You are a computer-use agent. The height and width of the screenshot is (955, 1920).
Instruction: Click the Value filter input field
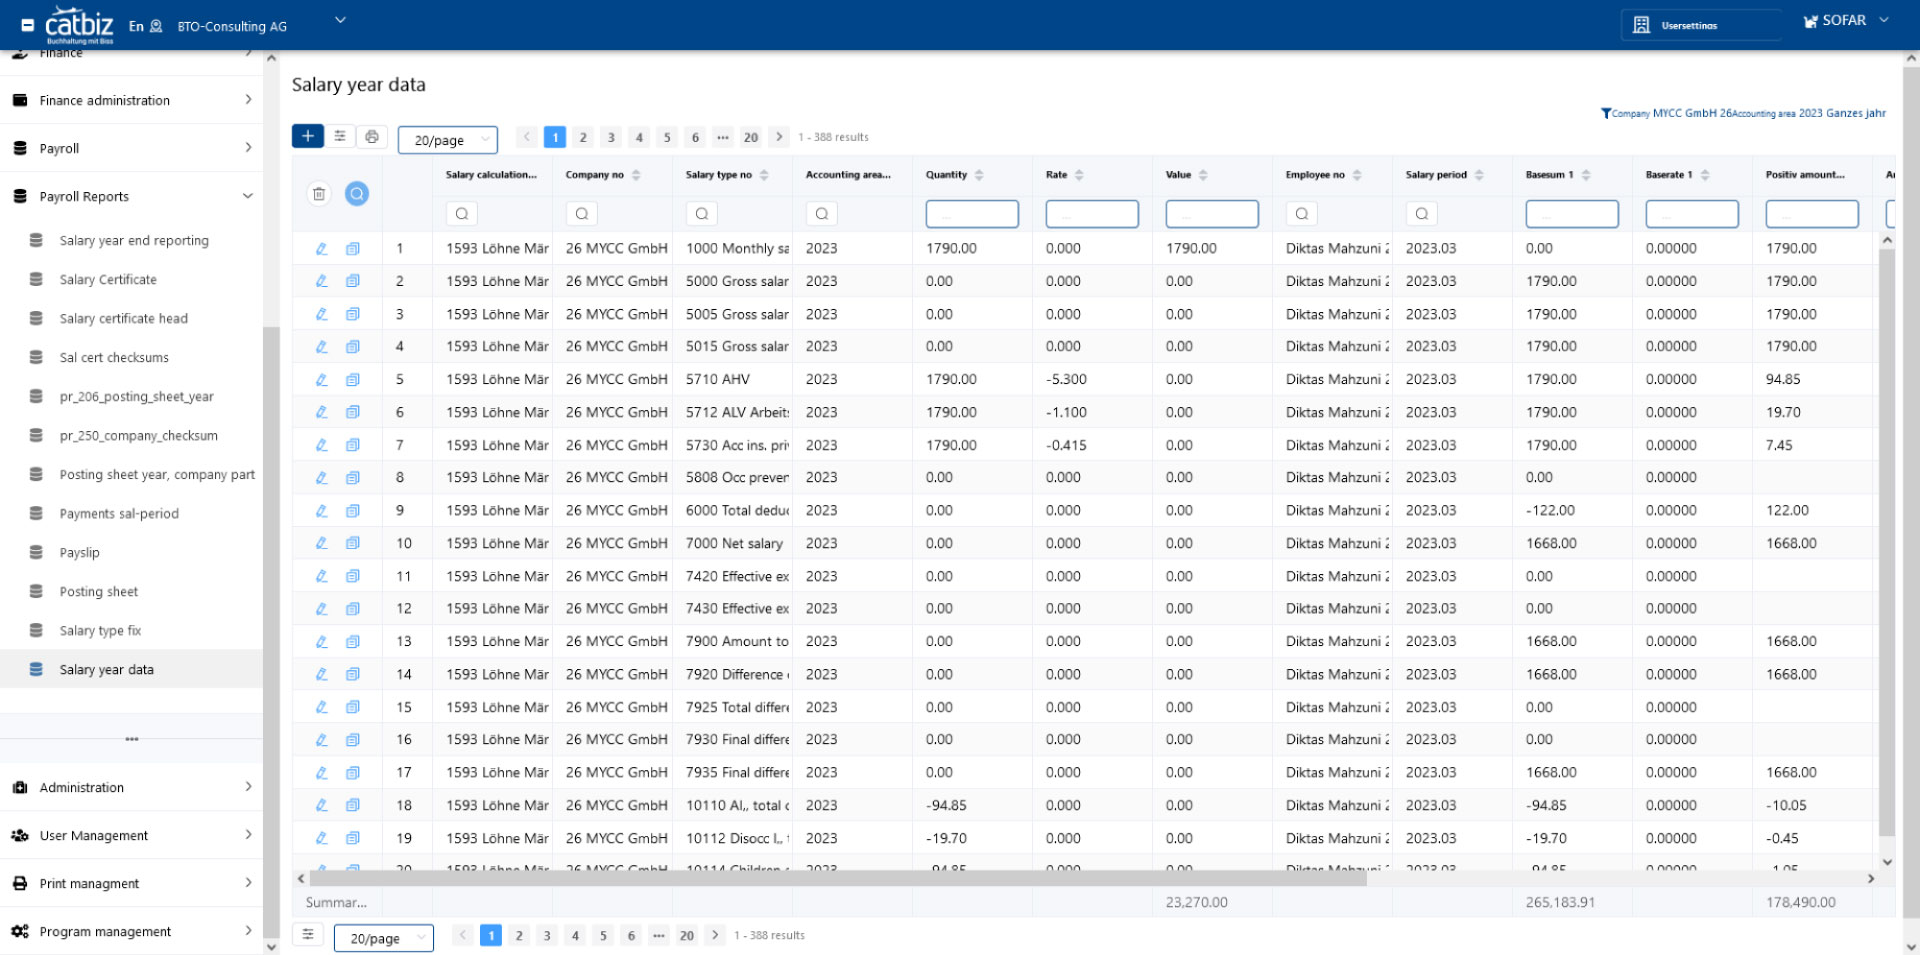point(1212,214)
